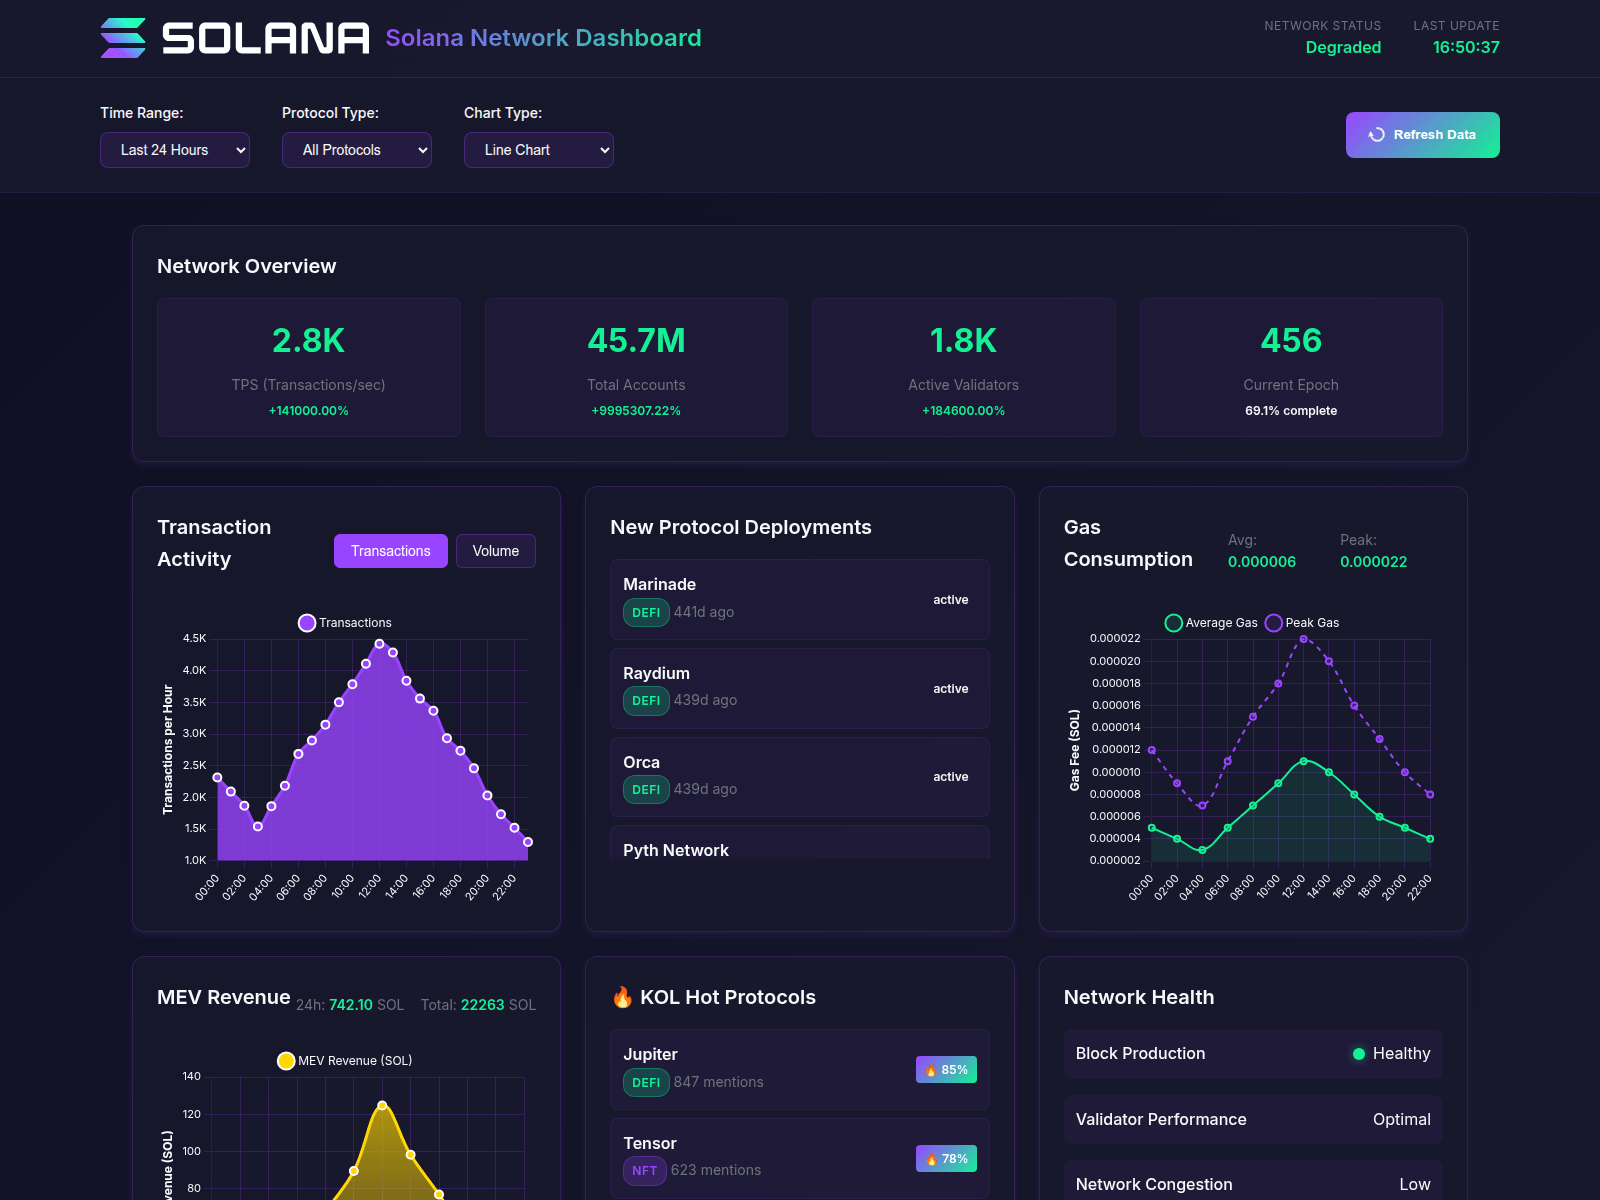The width and height of the screenshot is (1600, 1200).
Task: Click the 16:50:37 last update time
Action: [x=1466, y=47]
